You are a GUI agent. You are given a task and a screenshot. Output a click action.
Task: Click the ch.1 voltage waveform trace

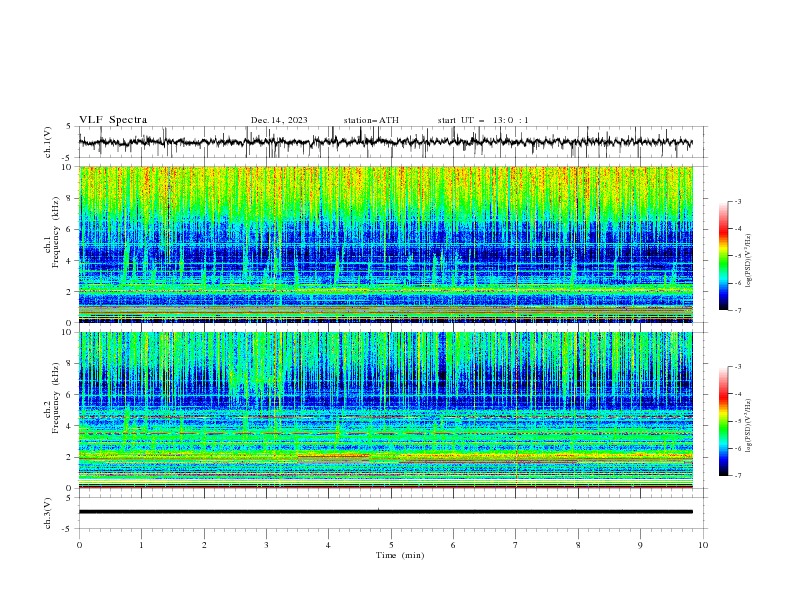[385, 142]
